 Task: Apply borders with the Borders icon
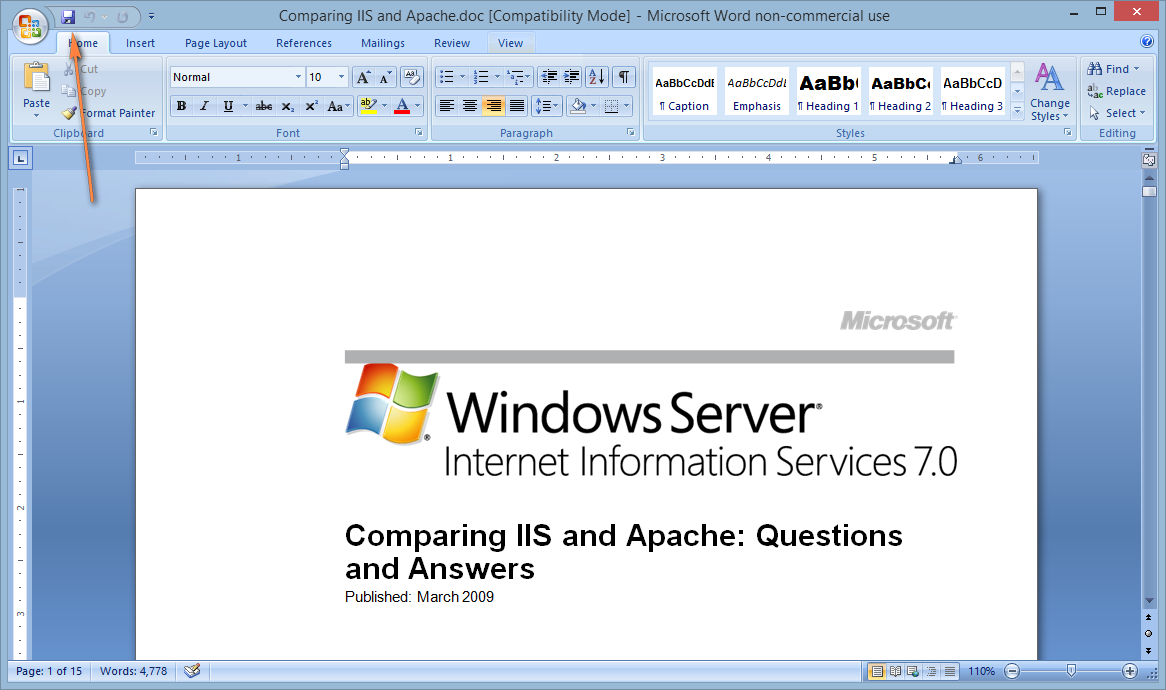(x=611, y=106)
